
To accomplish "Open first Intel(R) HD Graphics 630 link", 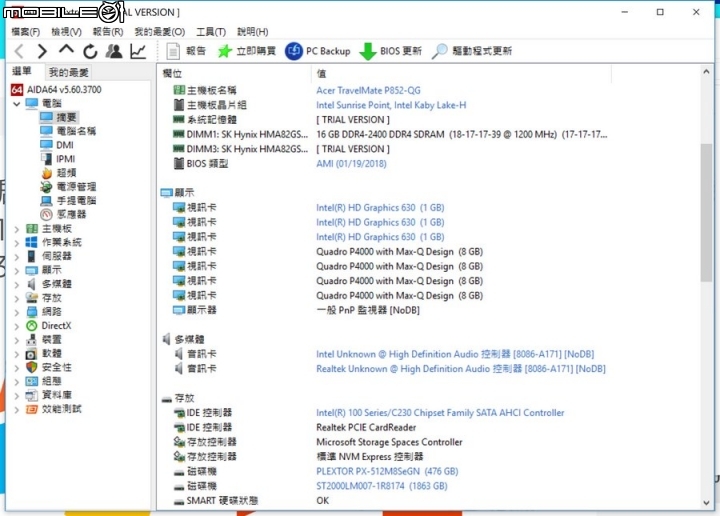I will pyautogui.click(x=380, y=208).
